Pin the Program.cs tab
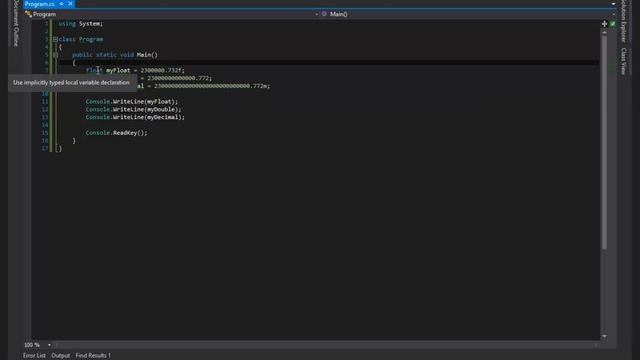Image resolution: width=640 pixels, height=360 pixels. (x=61, y=4)
